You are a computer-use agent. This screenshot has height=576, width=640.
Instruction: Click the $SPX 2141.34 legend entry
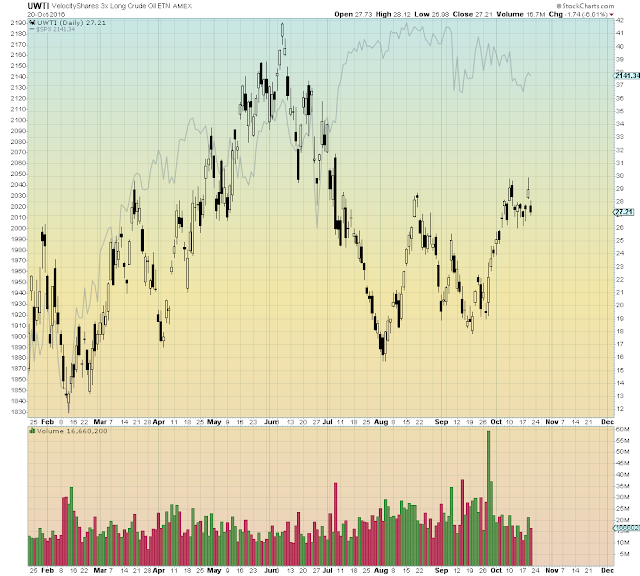(x=56, y=29)
